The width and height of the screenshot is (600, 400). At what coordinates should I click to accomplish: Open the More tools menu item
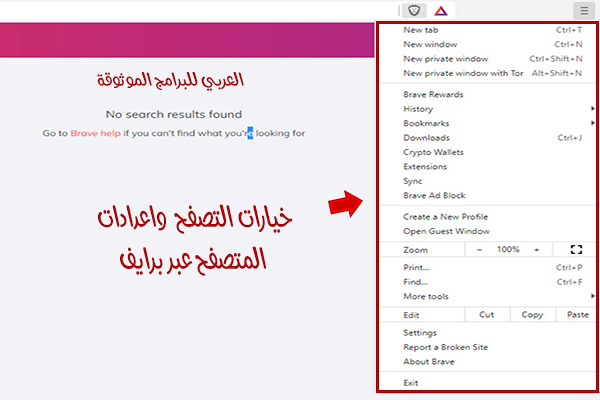[x=488, y=296]
